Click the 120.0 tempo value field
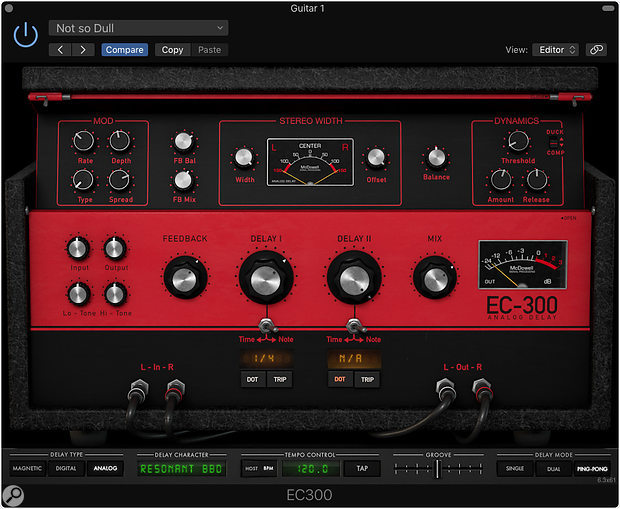620x509 pixels. 310,469
